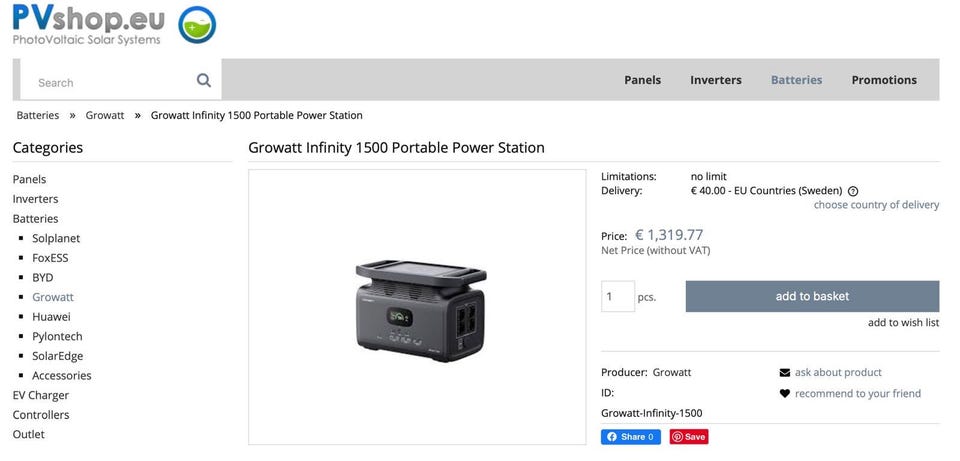
Task: Click the Facebook Share button
Action: point(630,437)
